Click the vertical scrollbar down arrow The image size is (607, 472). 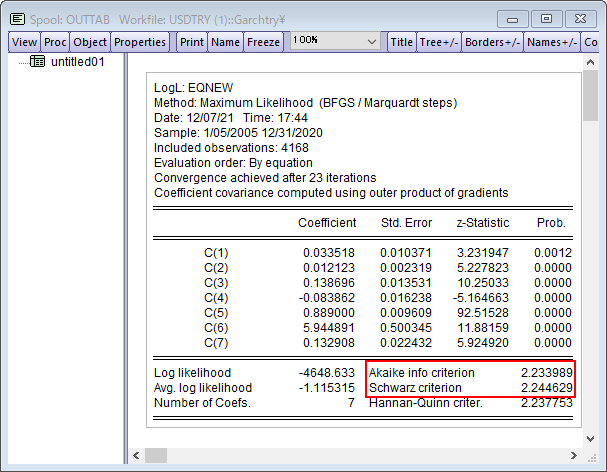(x=590, y=439)
